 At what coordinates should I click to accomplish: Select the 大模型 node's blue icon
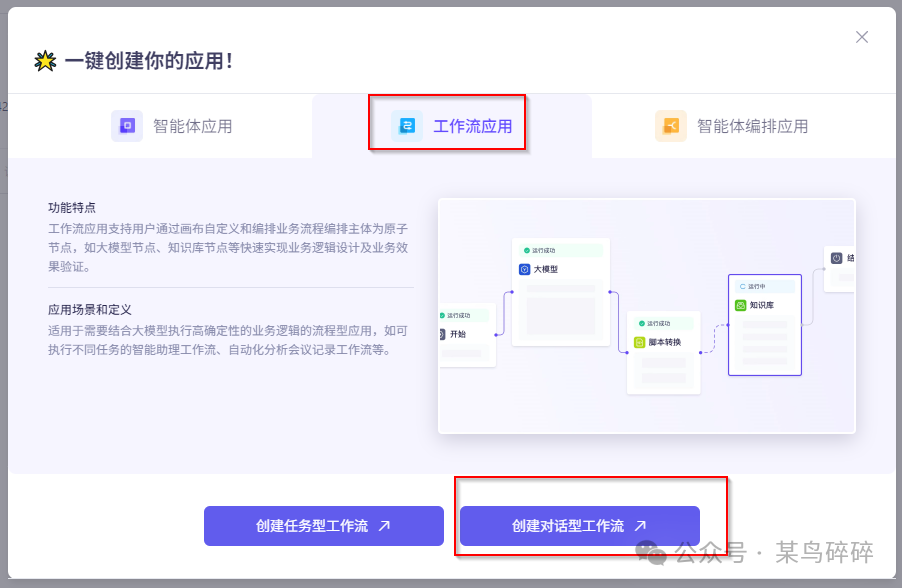pos(523,268)
